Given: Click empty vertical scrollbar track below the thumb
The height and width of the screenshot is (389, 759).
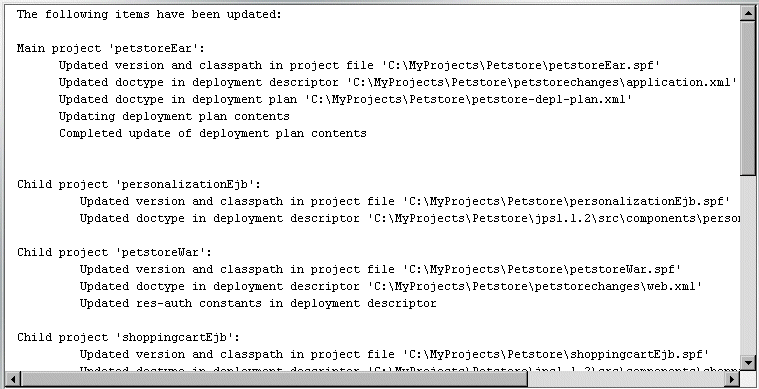Looking at the screenshot, I should (748, 265).
